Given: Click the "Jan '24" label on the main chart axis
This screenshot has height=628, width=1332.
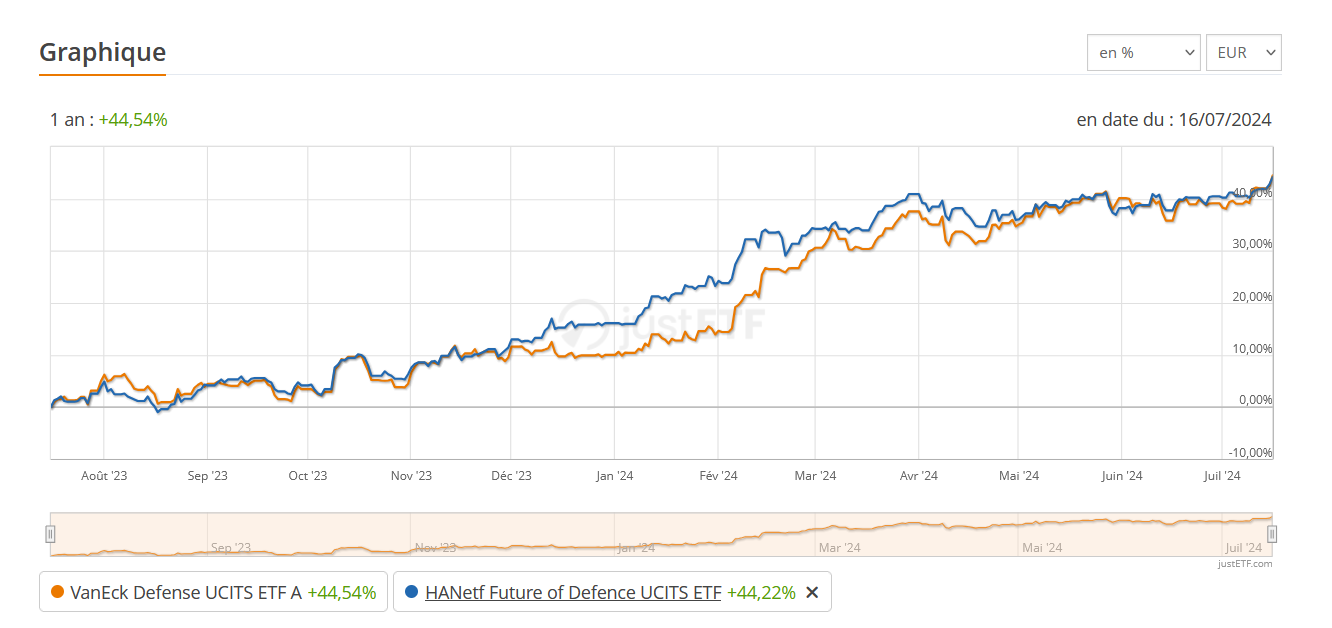Looking at the screenshot, I should point(614,476).
